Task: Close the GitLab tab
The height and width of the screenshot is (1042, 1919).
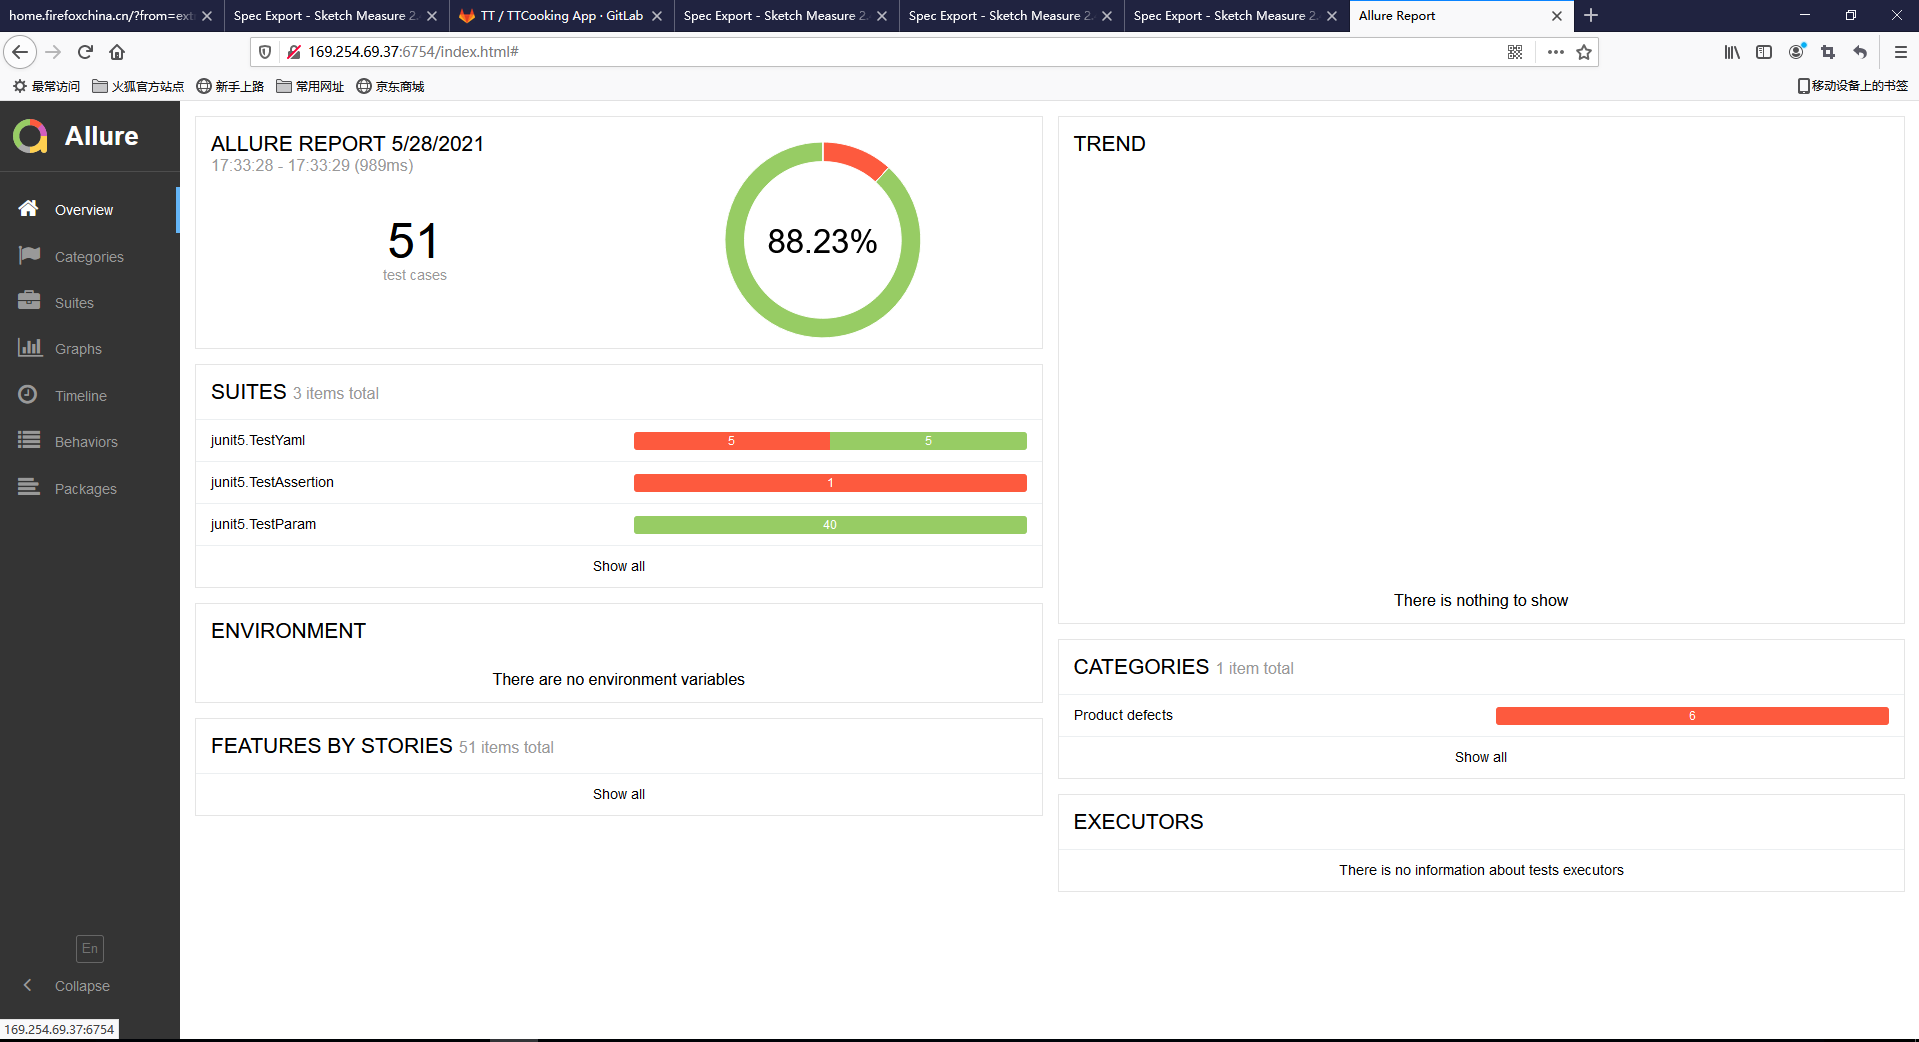Action: (x=657, y=16)
